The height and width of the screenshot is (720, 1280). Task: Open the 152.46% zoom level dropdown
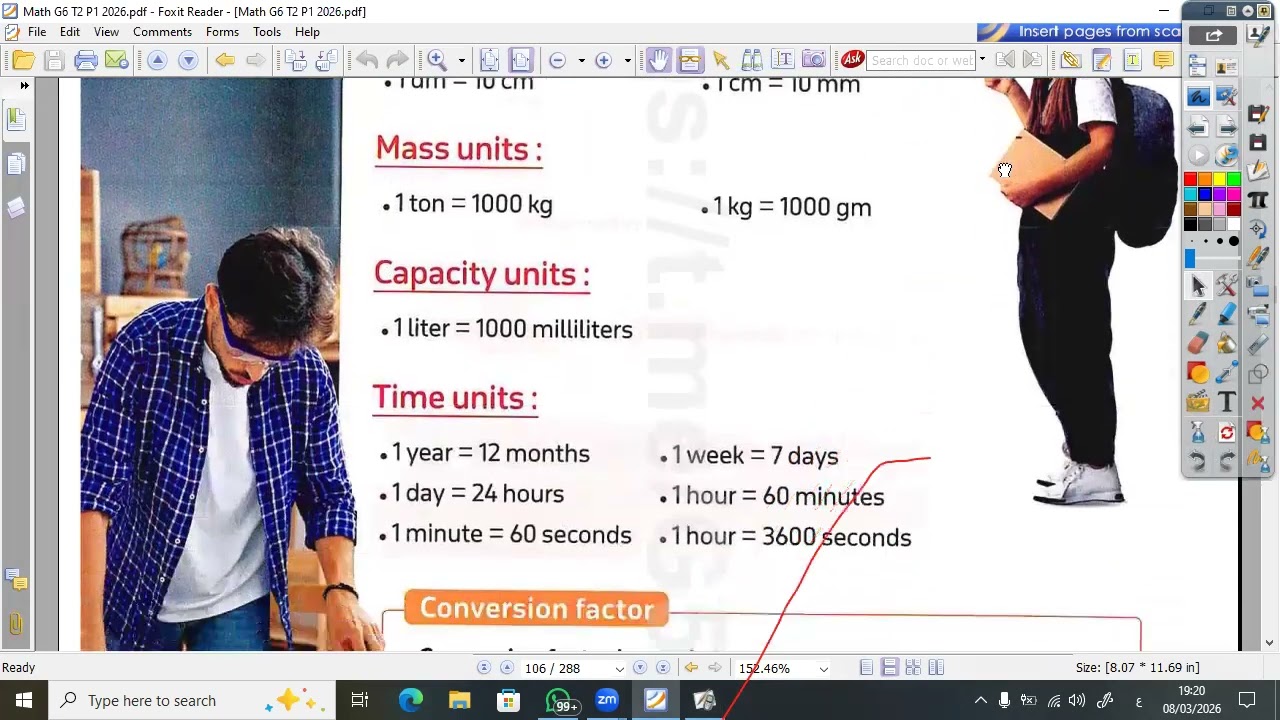[x=823, y=668]
